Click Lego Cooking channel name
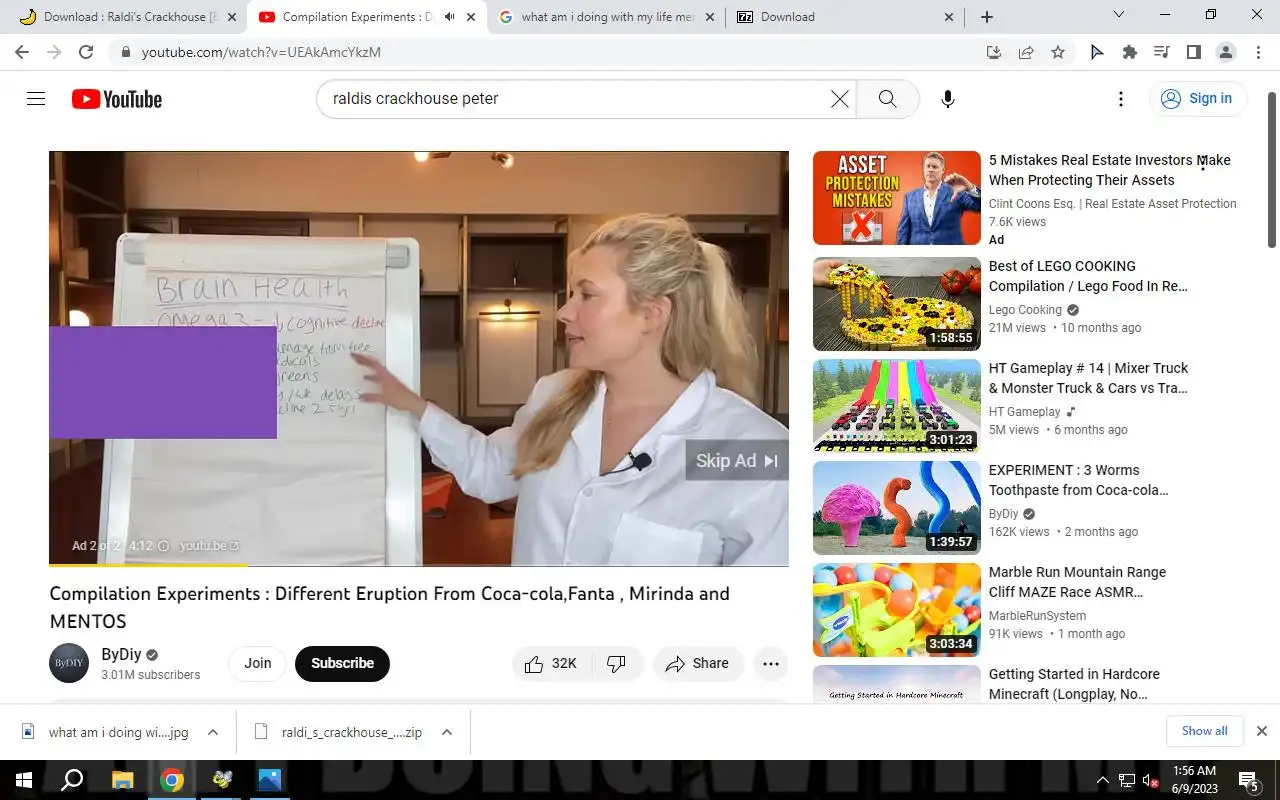 pos(1025,310)
